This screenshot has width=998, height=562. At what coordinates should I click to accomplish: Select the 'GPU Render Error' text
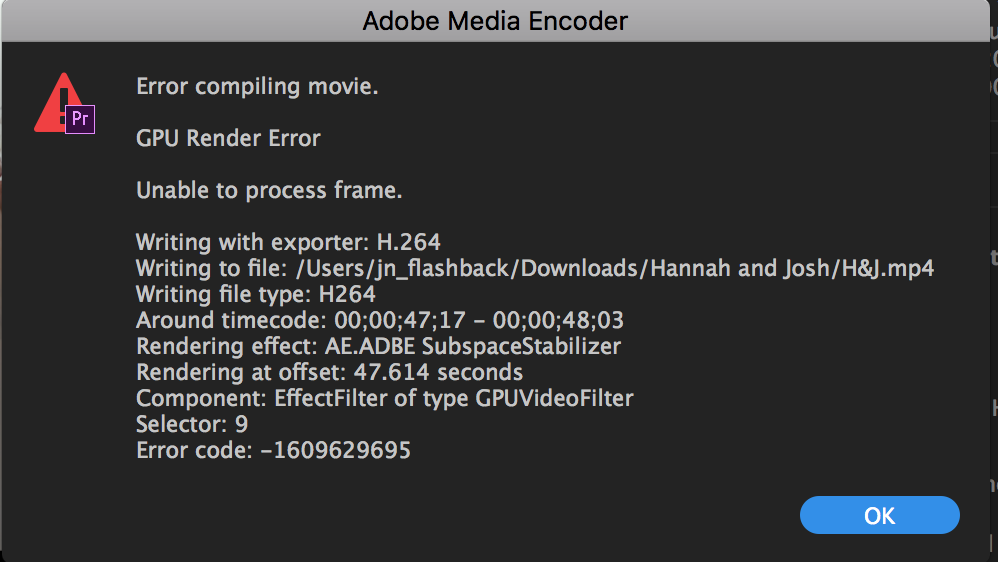coord(228,138)
